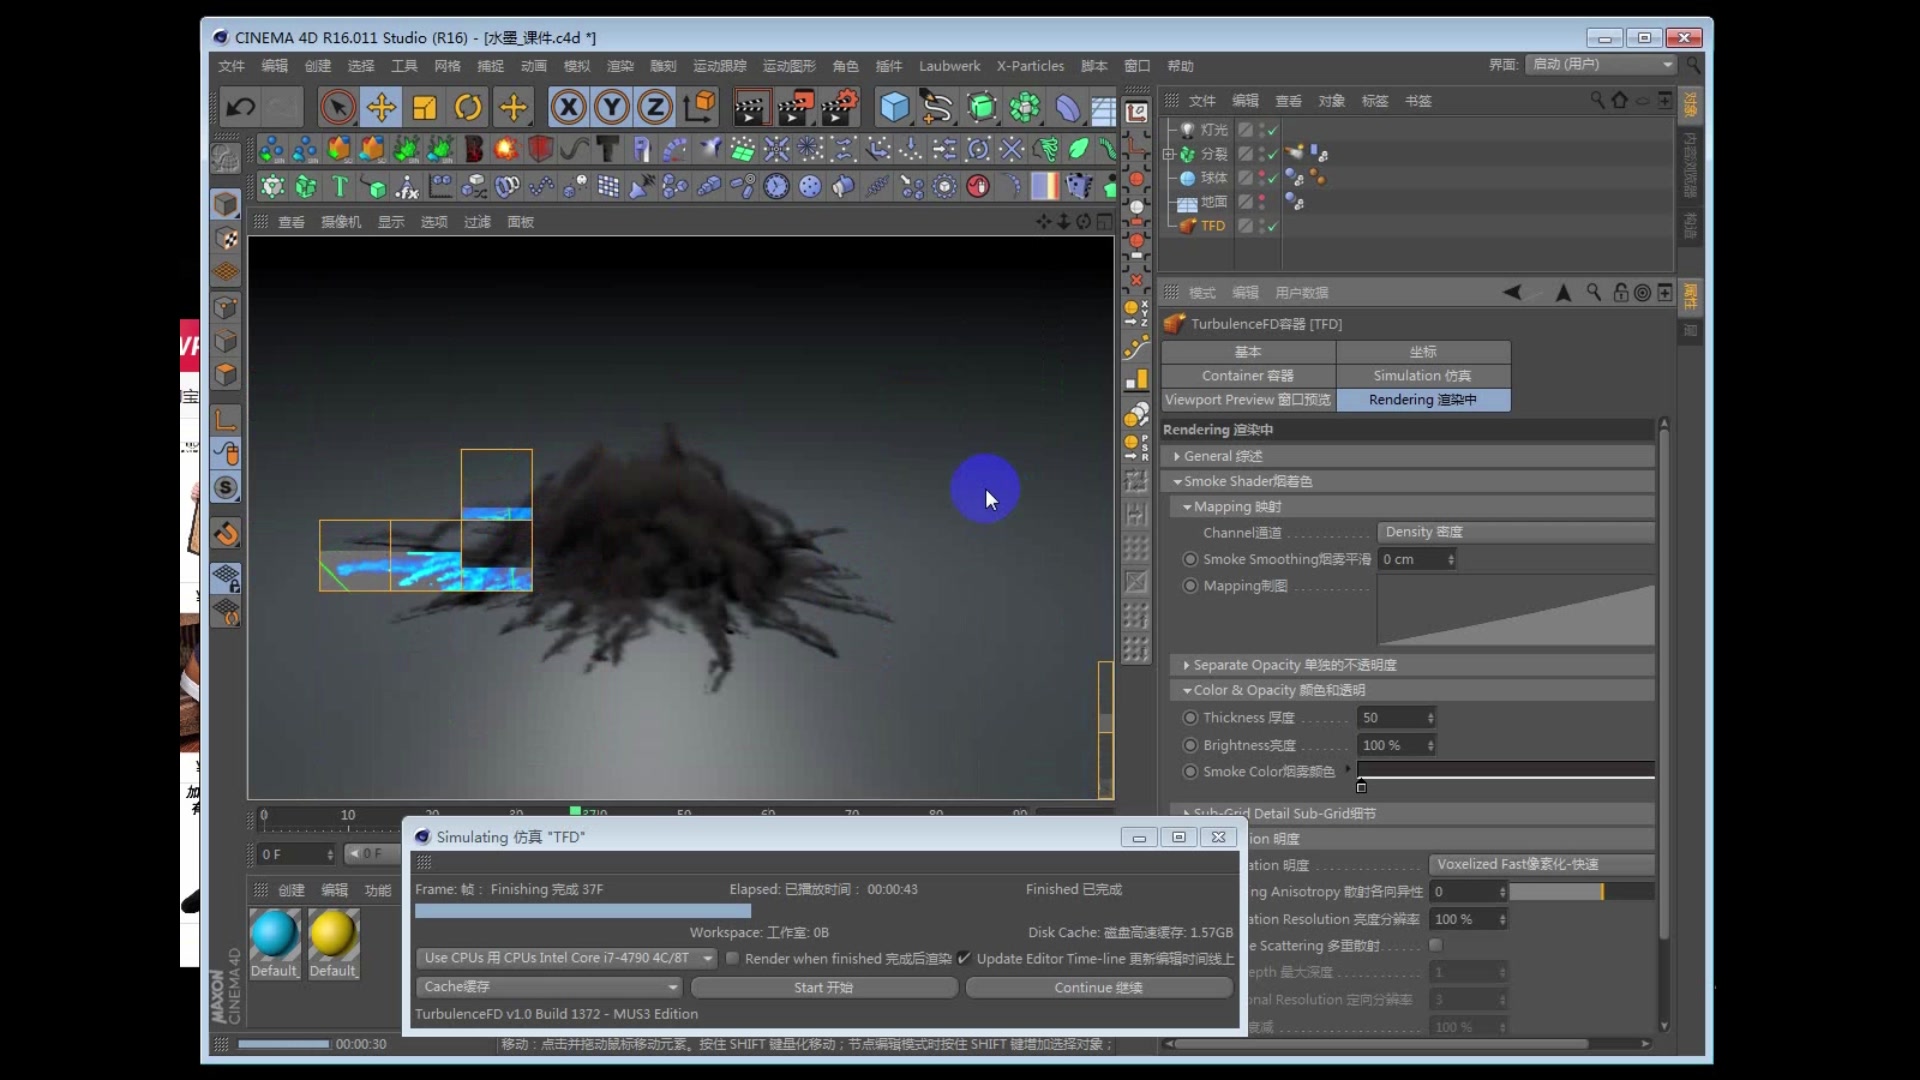This screenshot has height=1080, width=1920.
Task: Open the 渲染 menu in the menu bar
Action: (620, 66)
